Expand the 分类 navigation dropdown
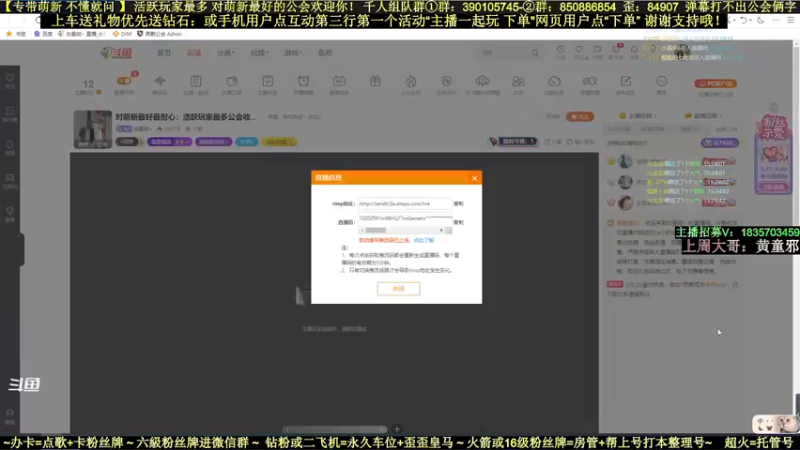 [x=226, y=53]
